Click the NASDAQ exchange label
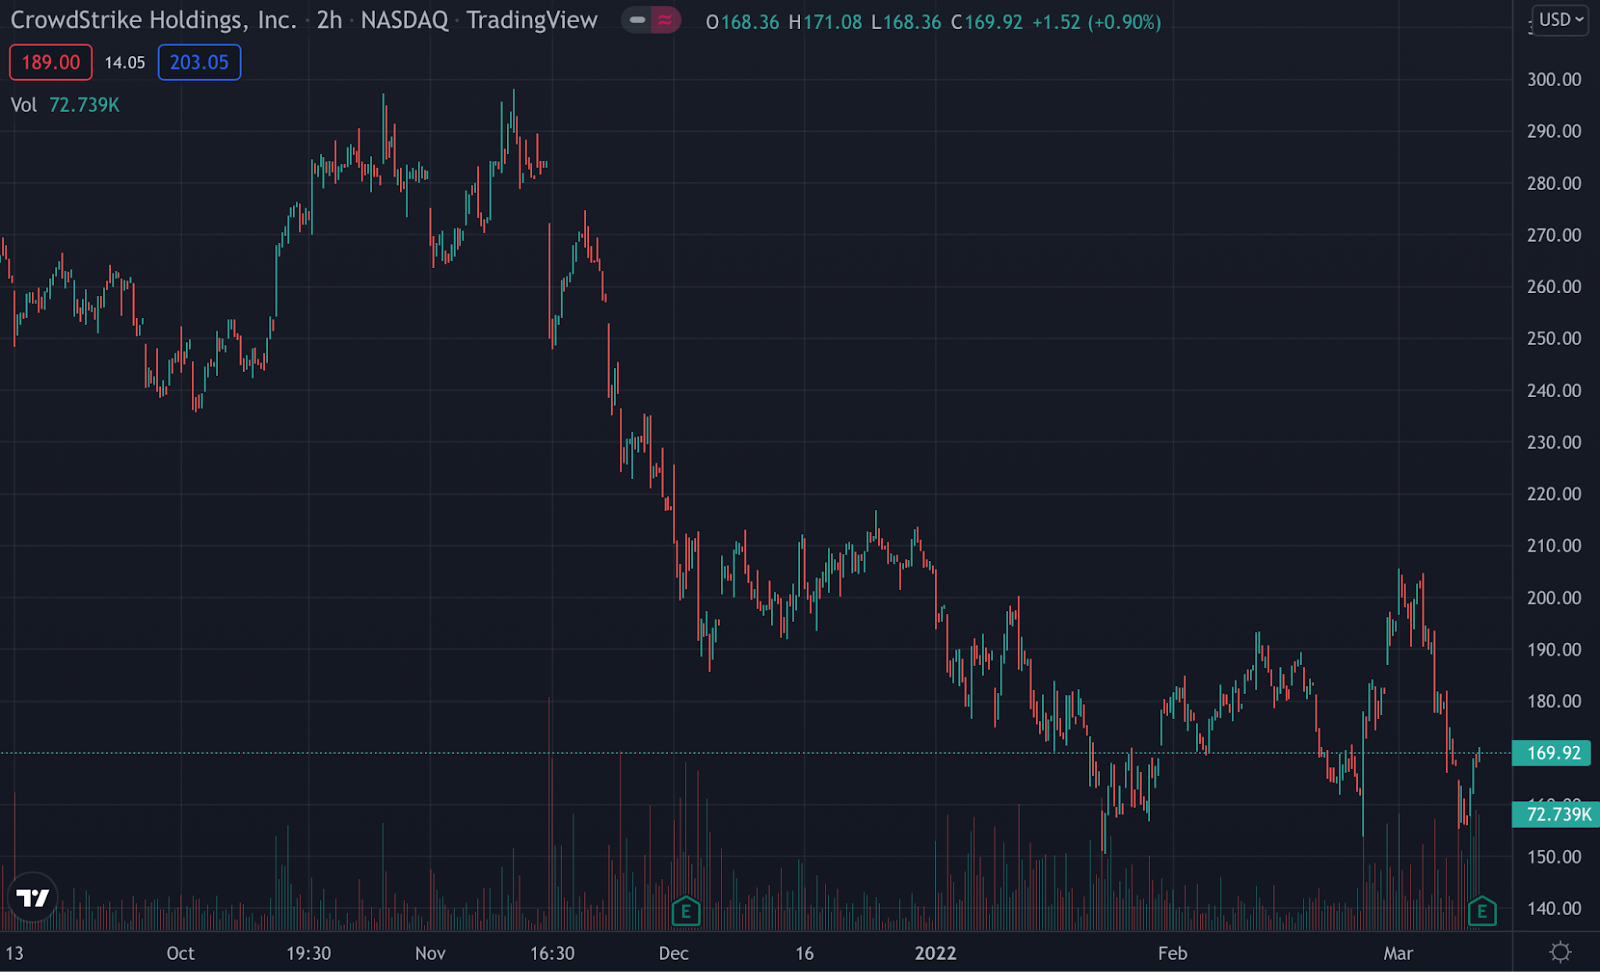The width and height of the screenshot is (1600, 972). (404, 20)
